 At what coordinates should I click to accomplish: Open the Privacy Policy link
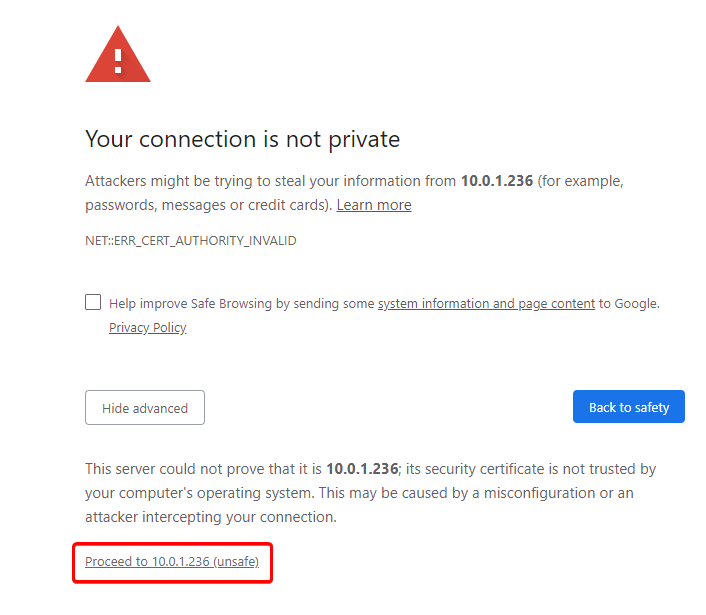pos(147,327)
